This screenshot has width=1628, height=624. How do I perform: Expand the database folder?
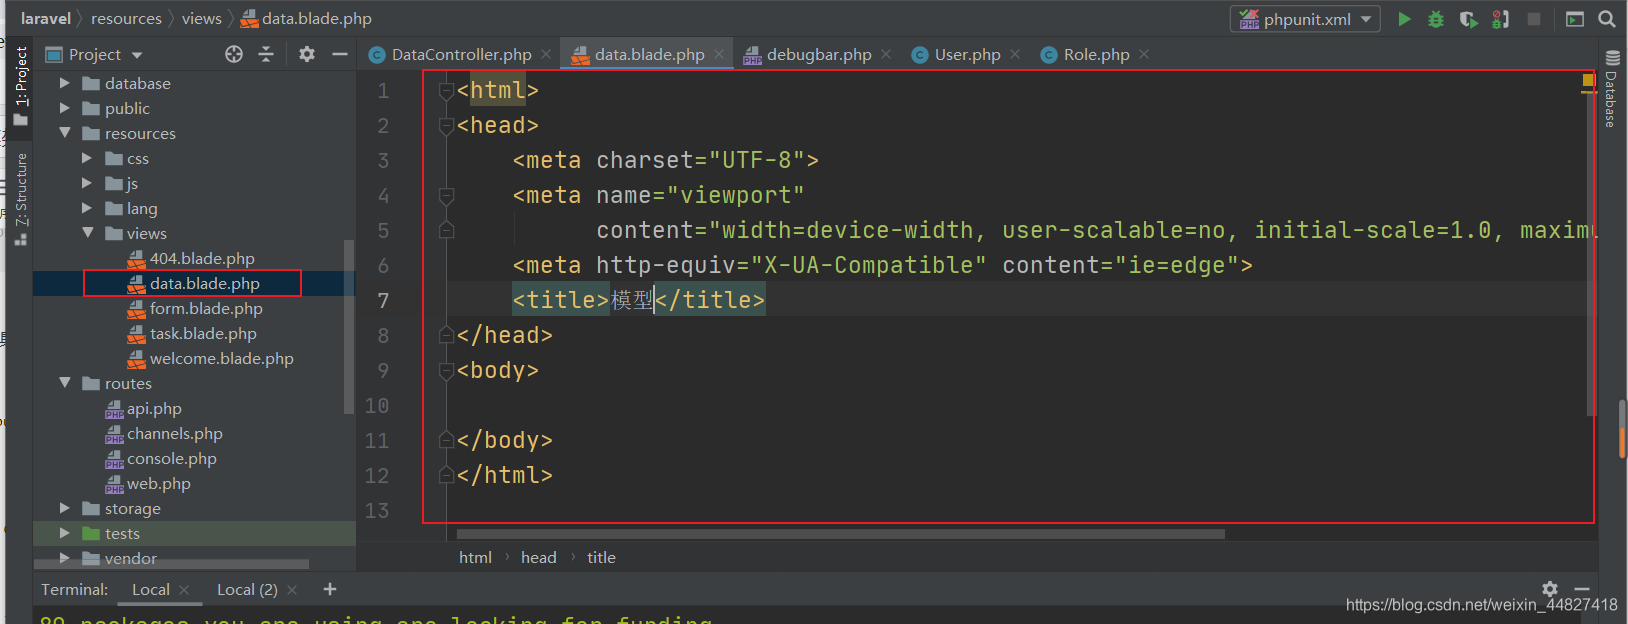point(65,83)
